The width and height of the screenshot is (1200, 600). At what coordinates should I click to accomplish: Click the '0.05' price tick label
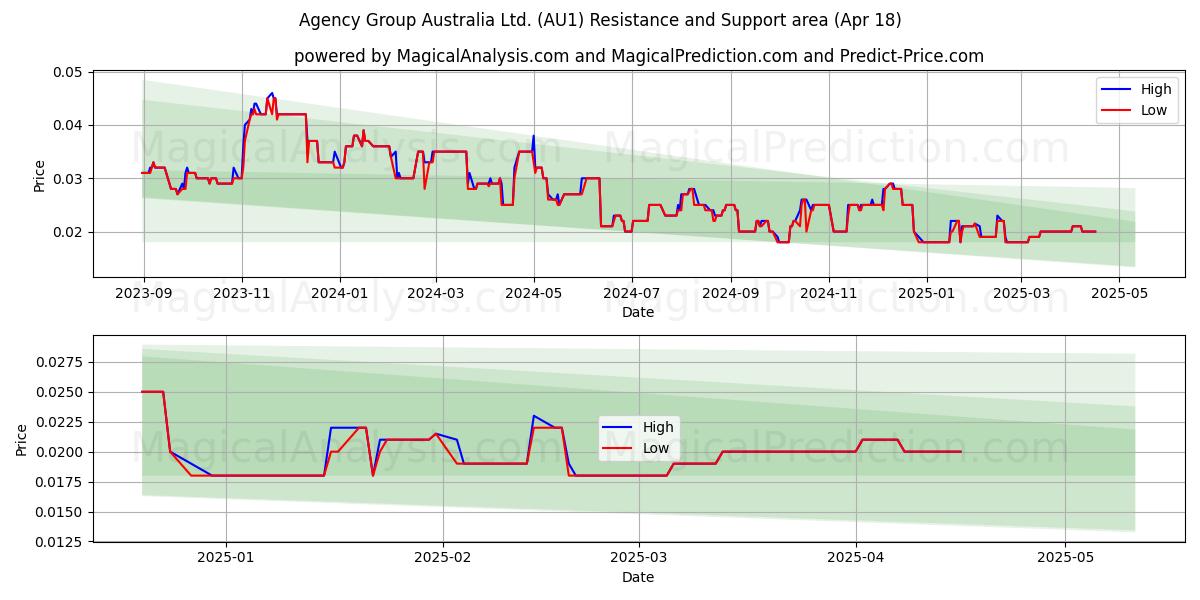[68, 72]
